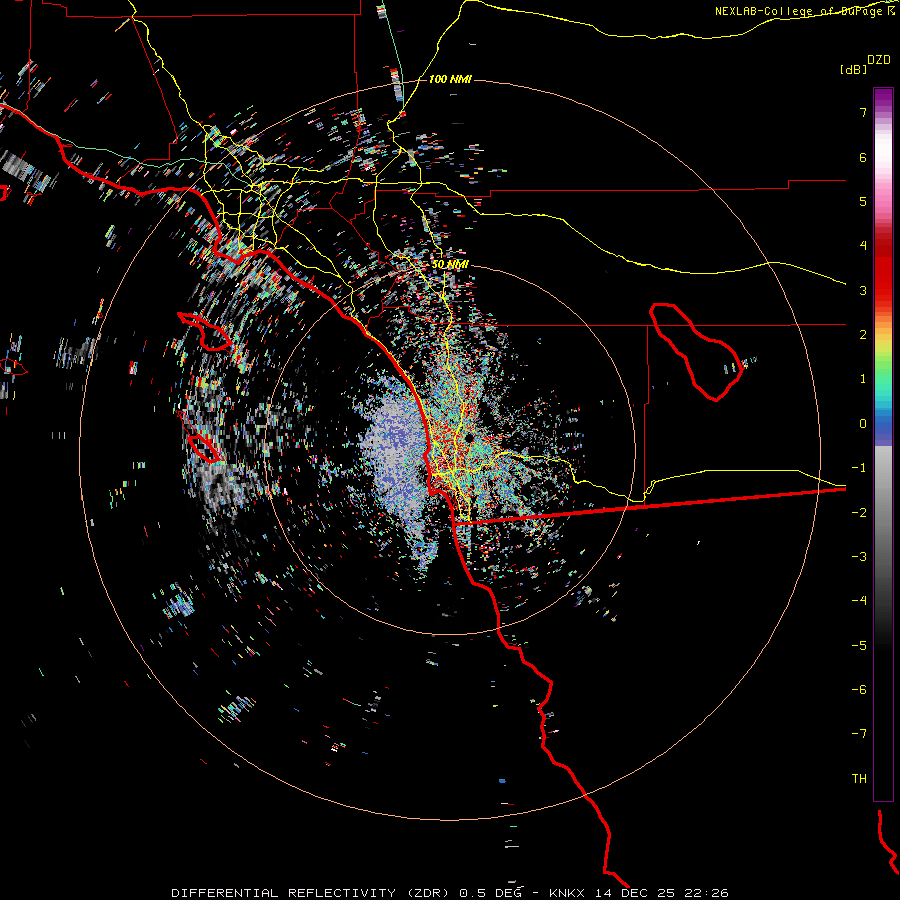Pick the purple top of the color scale
This screenshot has width=900, height=900.
tap(883, 98)
